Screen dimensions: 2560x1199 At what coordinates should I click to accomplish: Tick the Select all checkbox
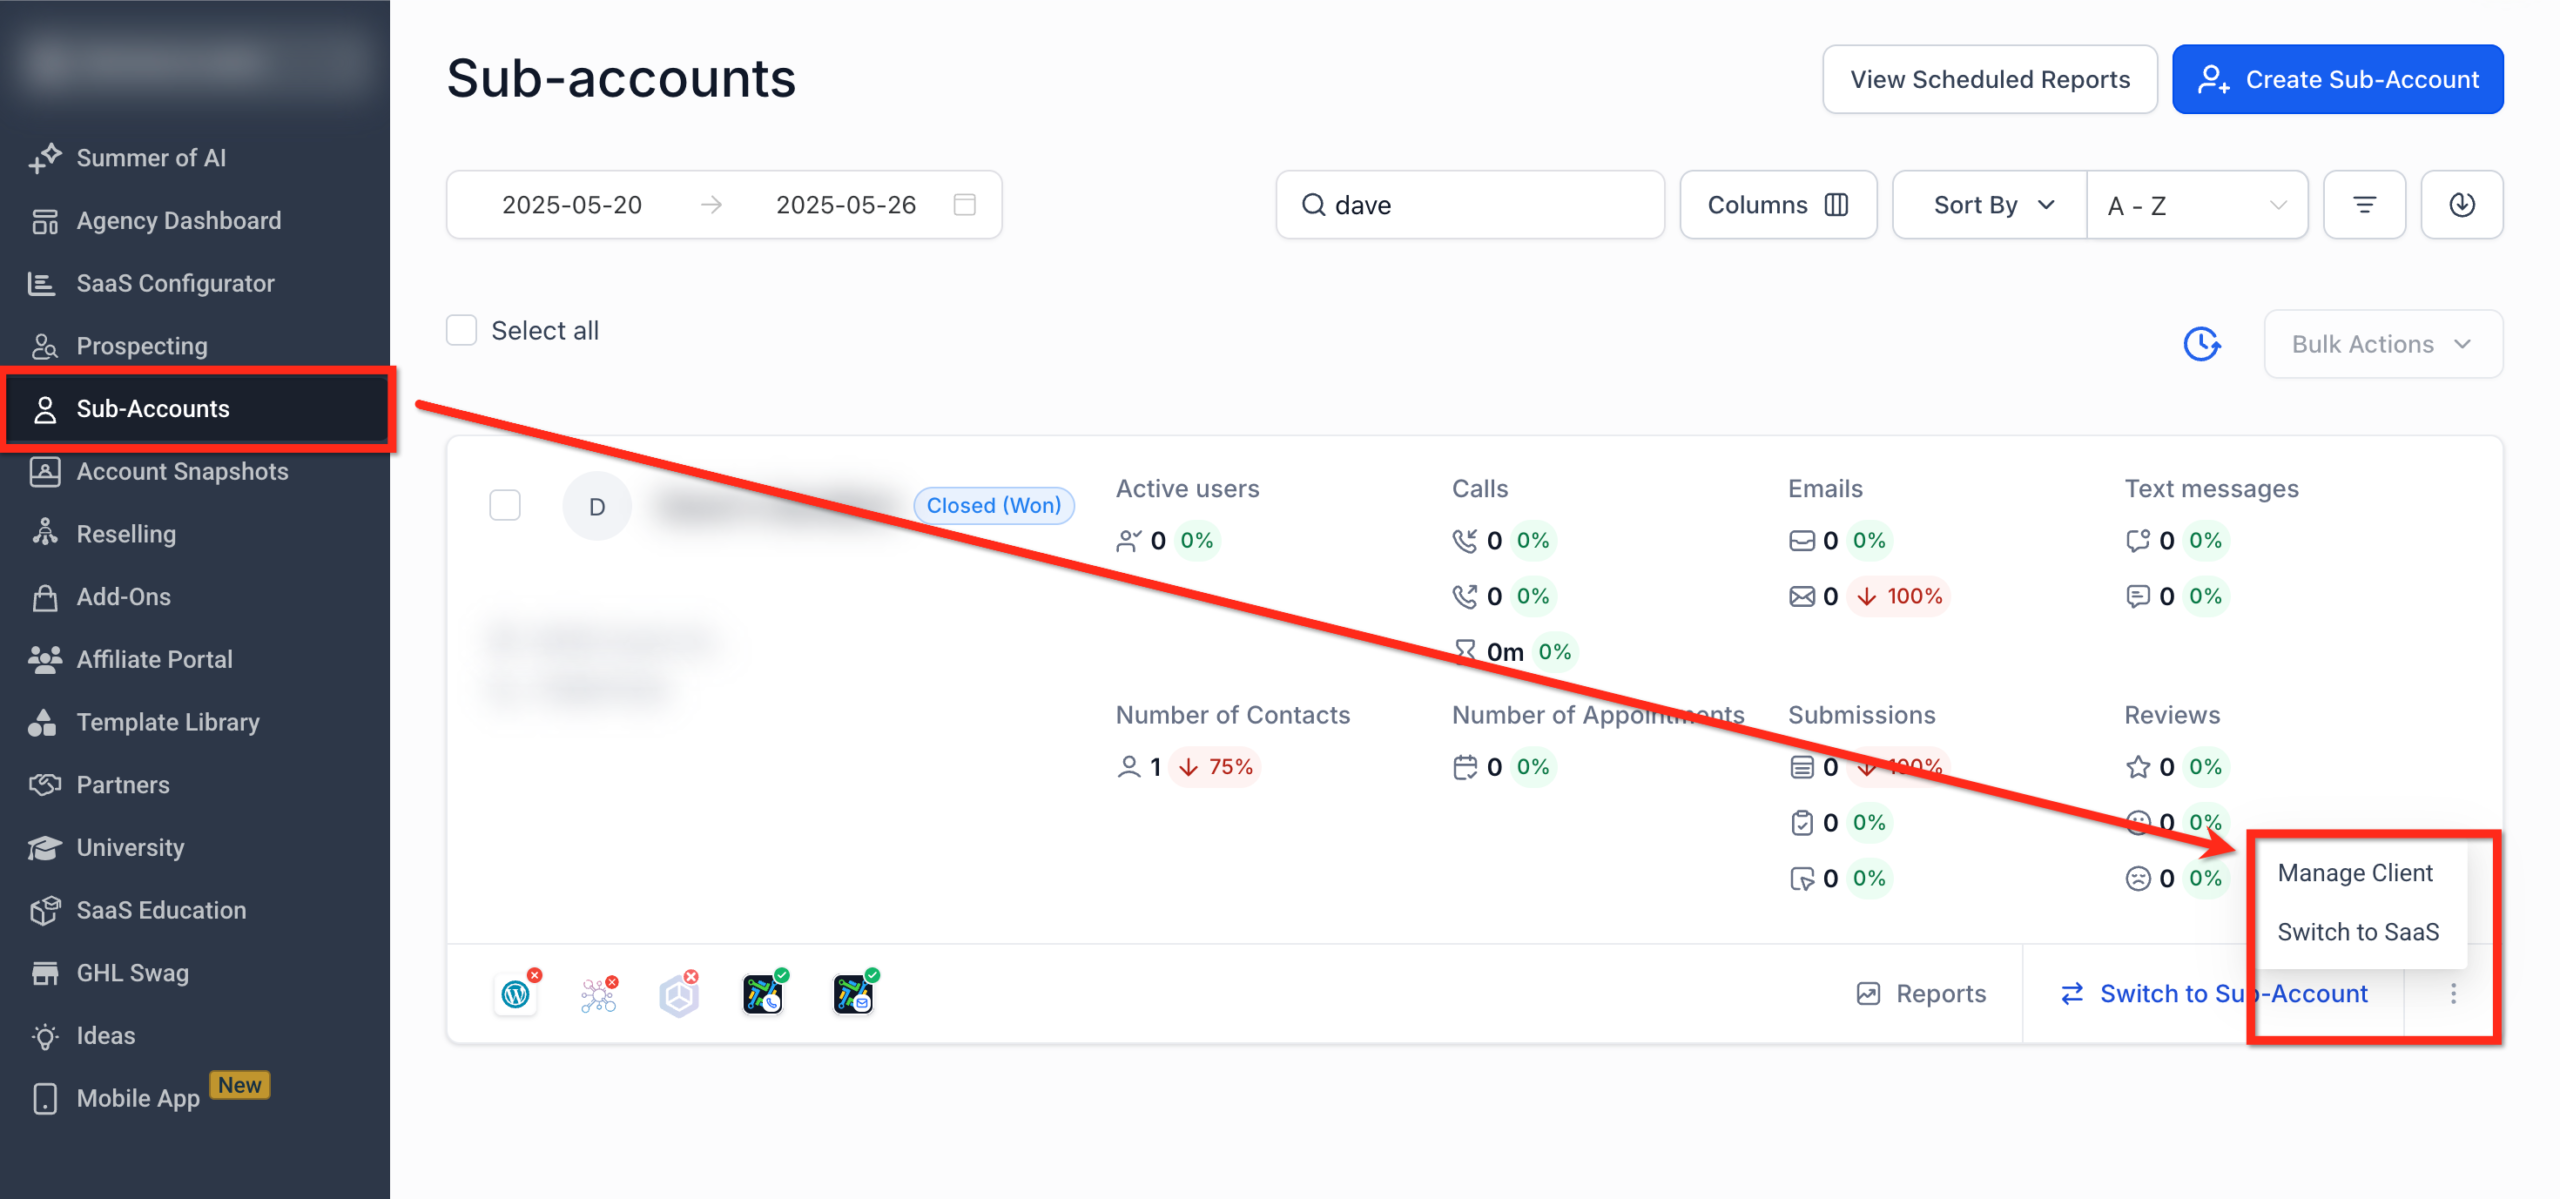(461, 330)
